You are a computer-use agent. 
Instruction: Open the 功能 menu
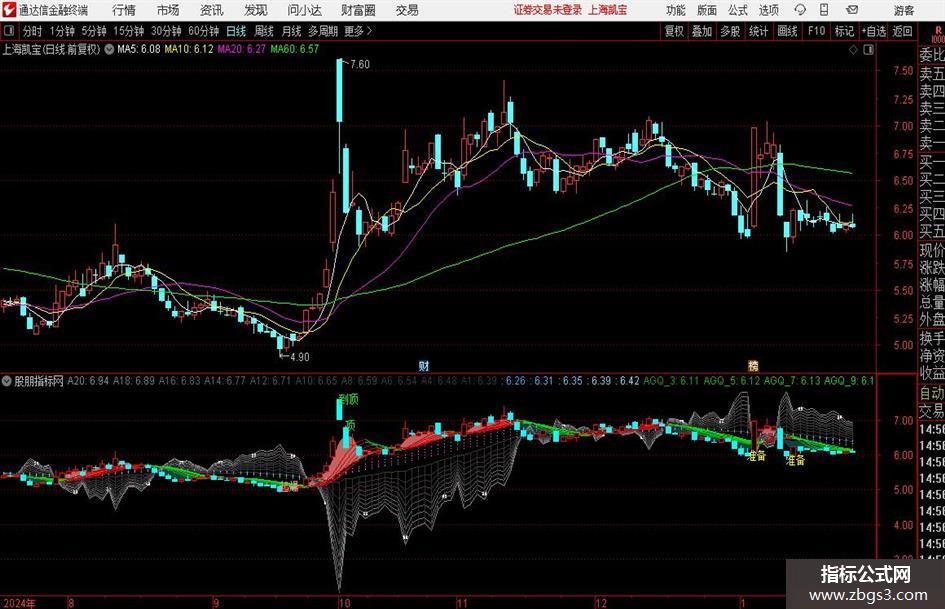[x=676, y=10]
